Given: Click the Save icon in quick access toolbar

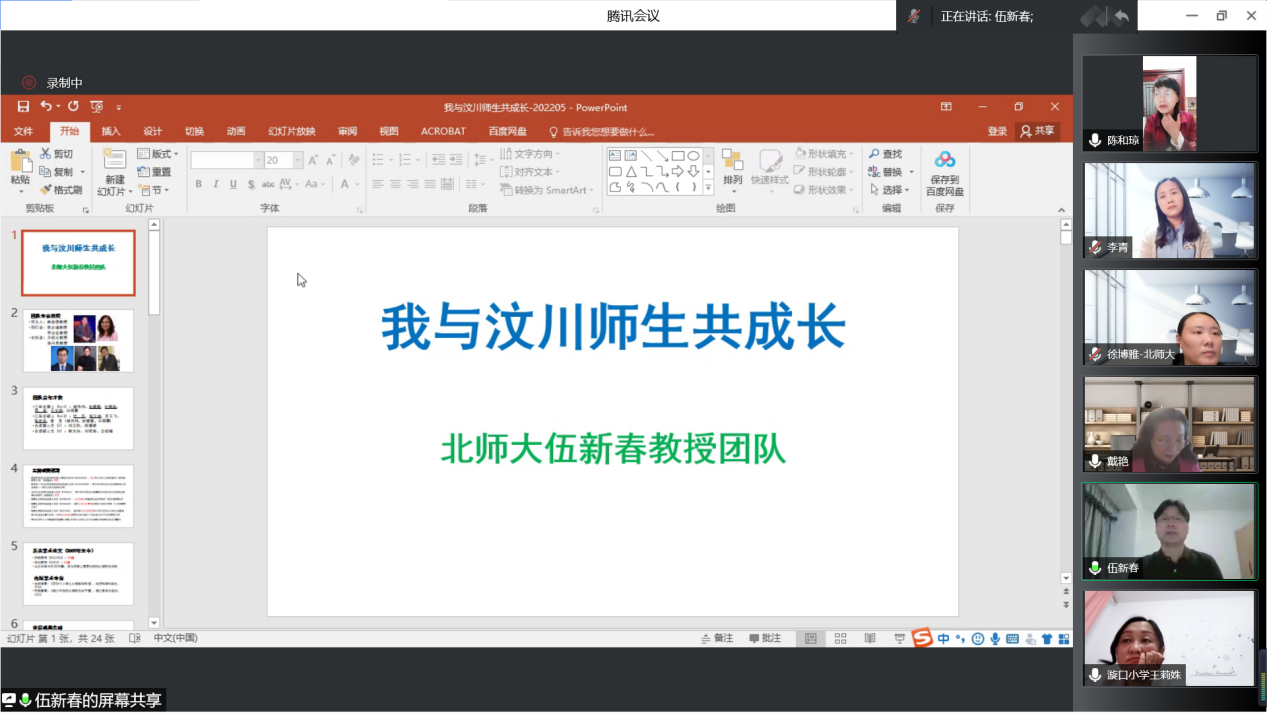Looking at the screenshot, I should (23, 107).
